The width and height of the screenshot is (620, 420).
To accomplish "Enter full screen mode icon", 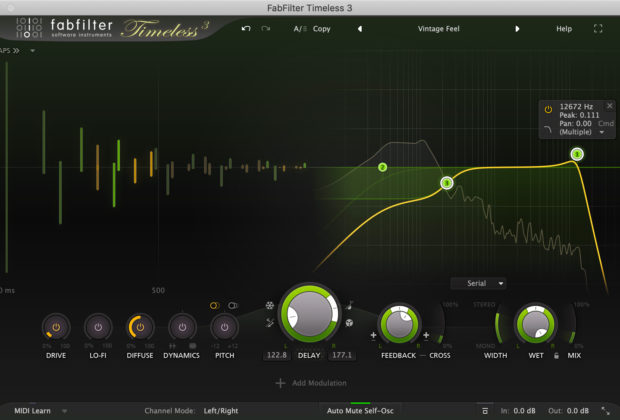I will click(598, 28).
